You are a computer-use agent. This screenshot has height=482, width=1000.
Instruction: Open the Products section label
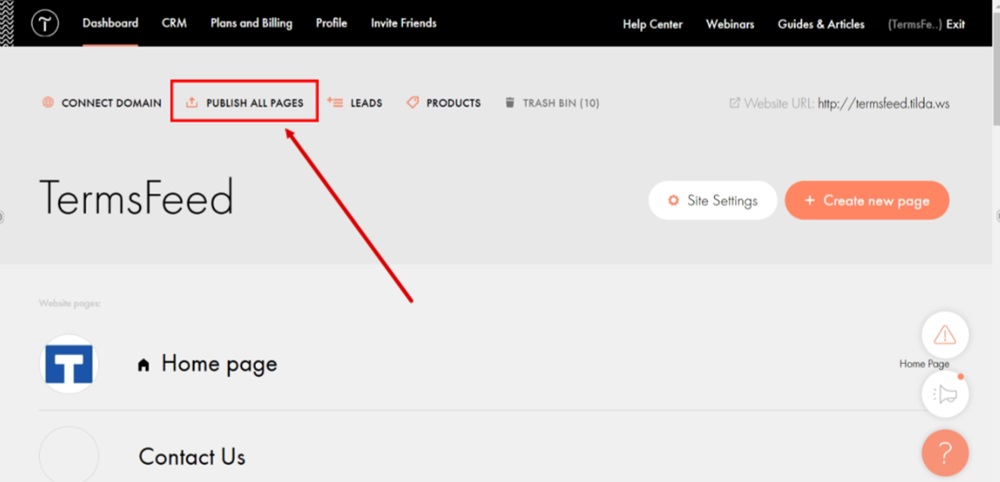tap(453, 103)
